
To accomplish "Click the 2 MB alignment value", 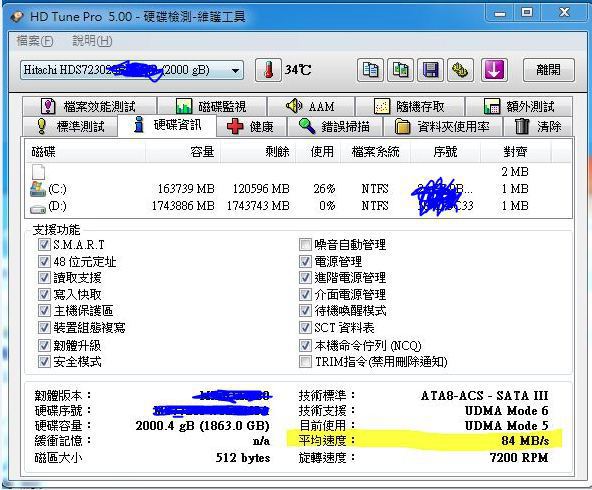I will click(x=515, y=172).
